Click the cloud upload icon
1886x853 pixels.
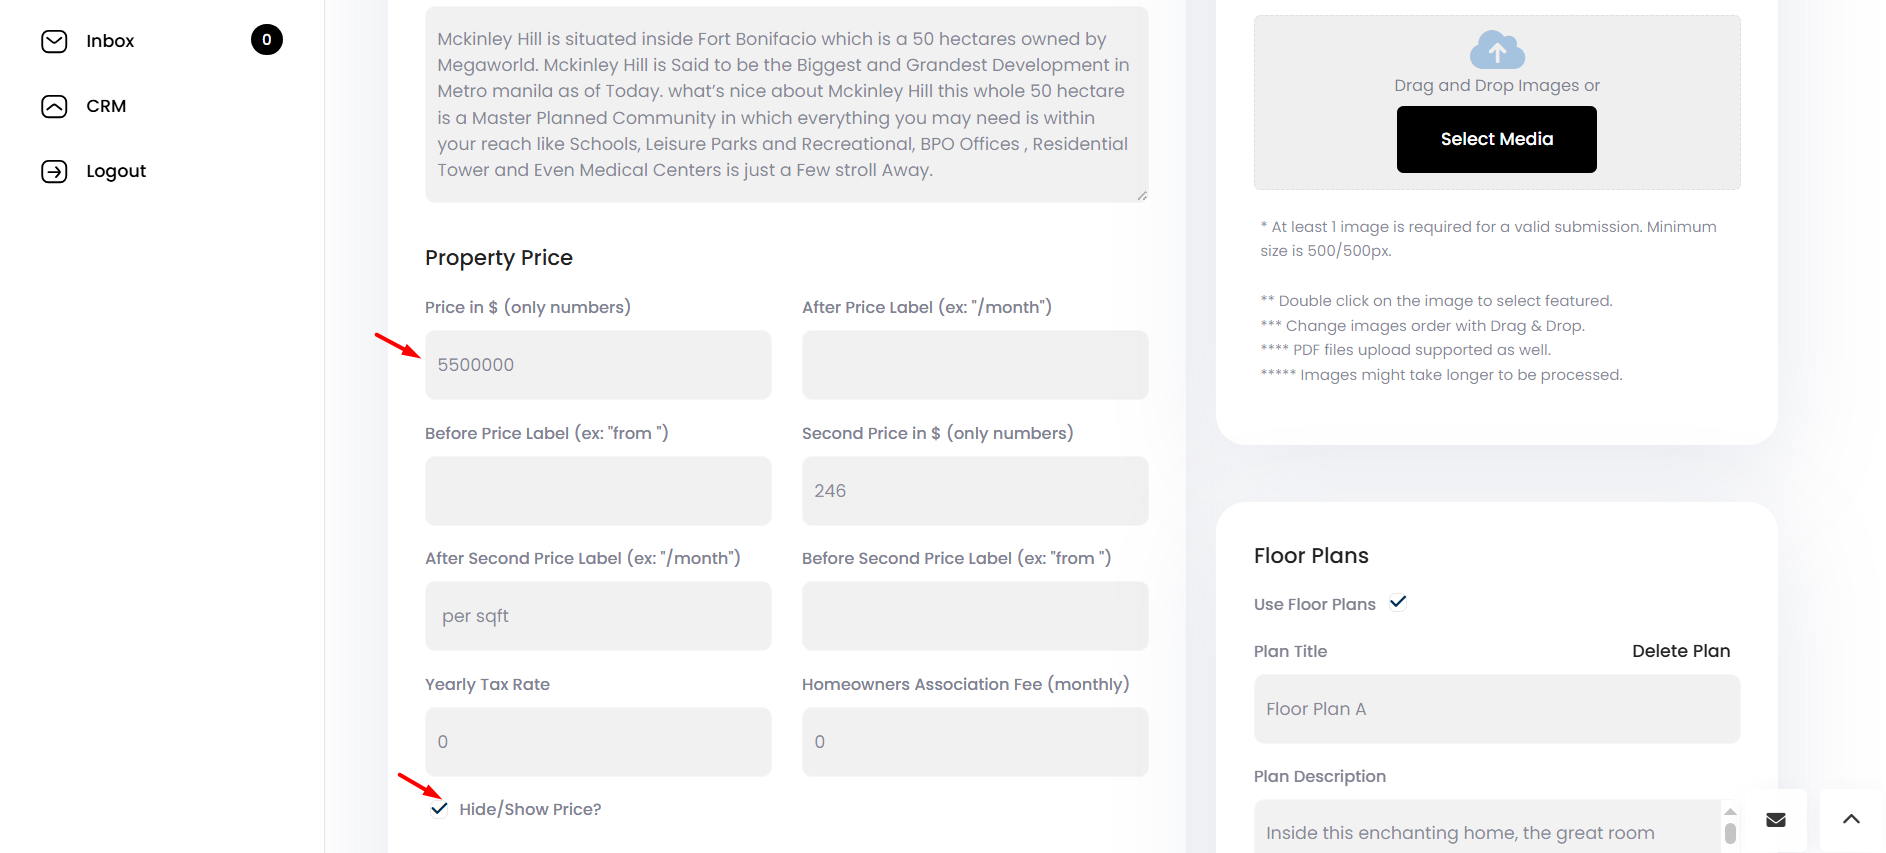pos(1497,50)
